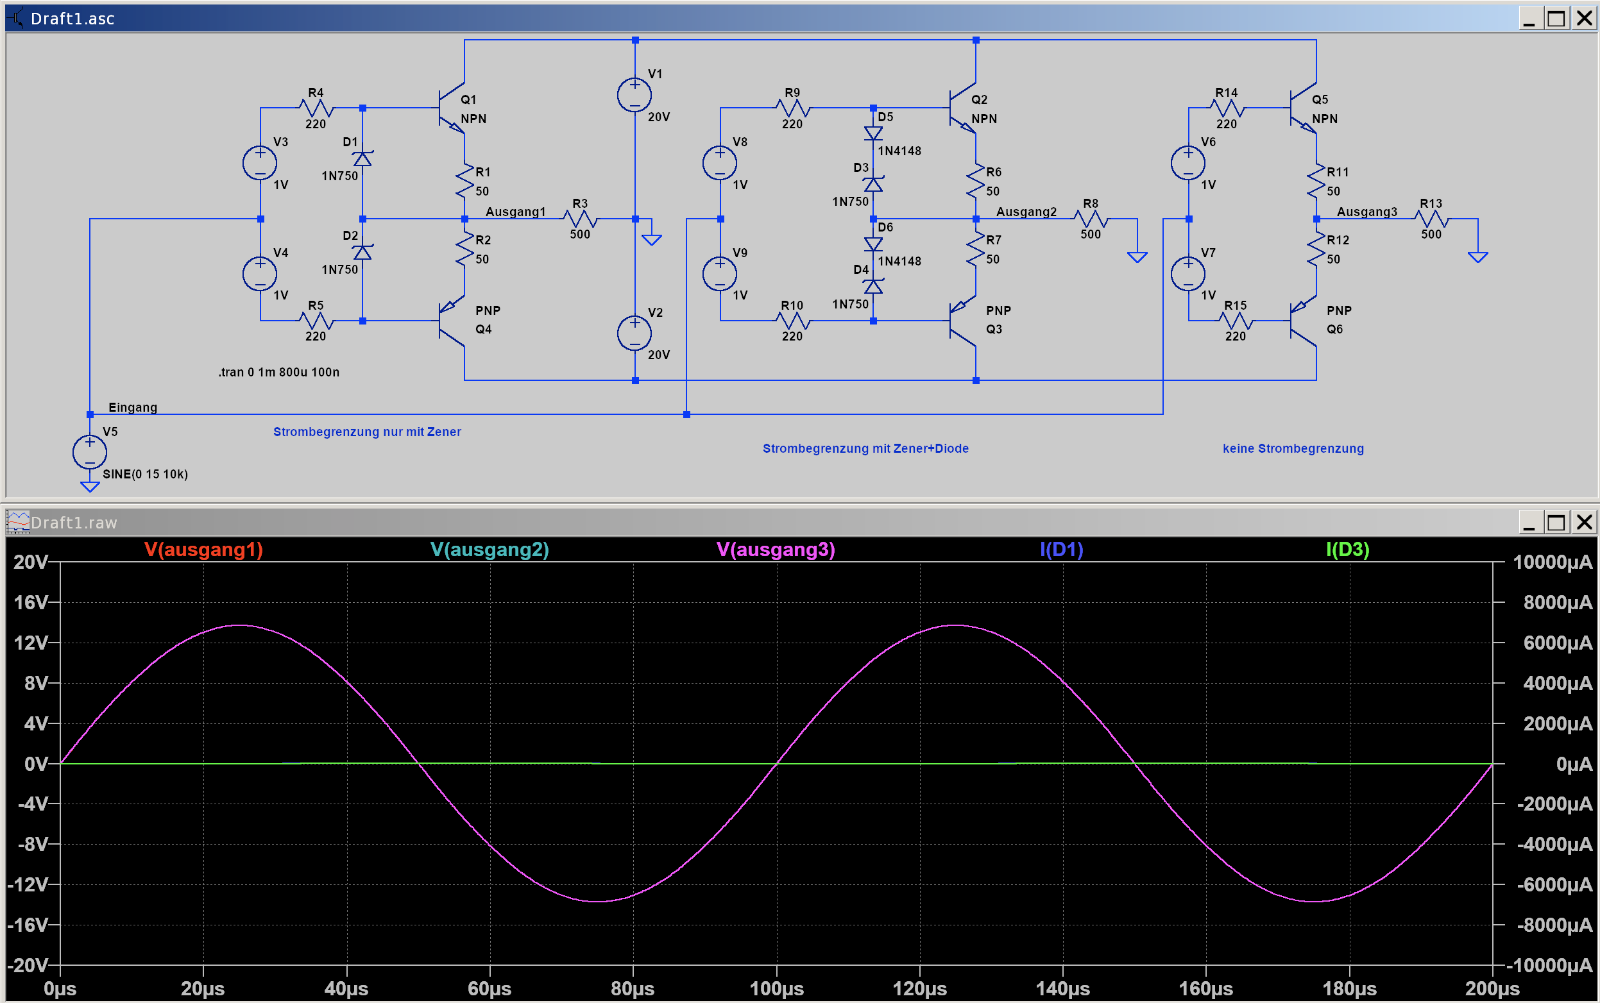Click the V(ausgang2) trace label

pos(490,549)
